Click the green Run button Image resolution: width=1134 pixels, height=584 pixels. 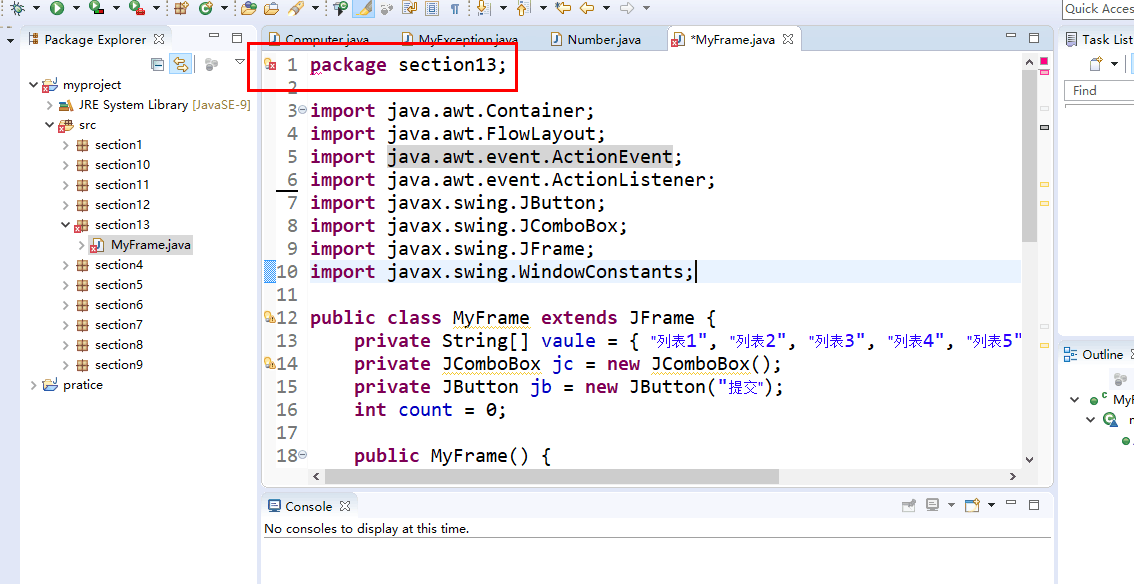57,8
